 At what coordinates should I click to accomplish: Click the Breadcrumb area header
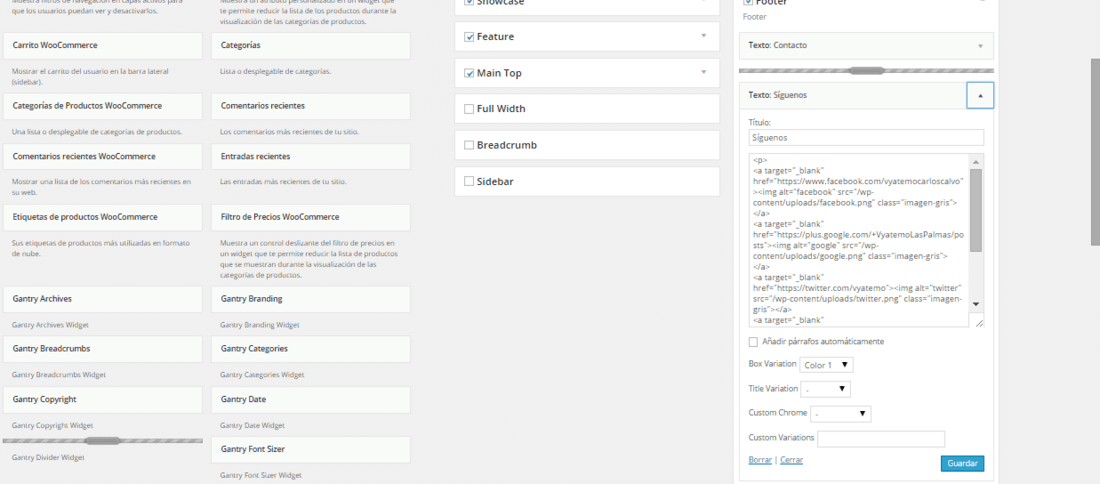(587, 145)
